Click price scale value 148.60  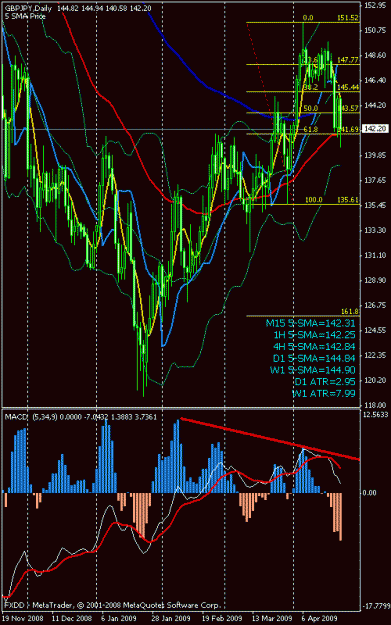point(375,55)
